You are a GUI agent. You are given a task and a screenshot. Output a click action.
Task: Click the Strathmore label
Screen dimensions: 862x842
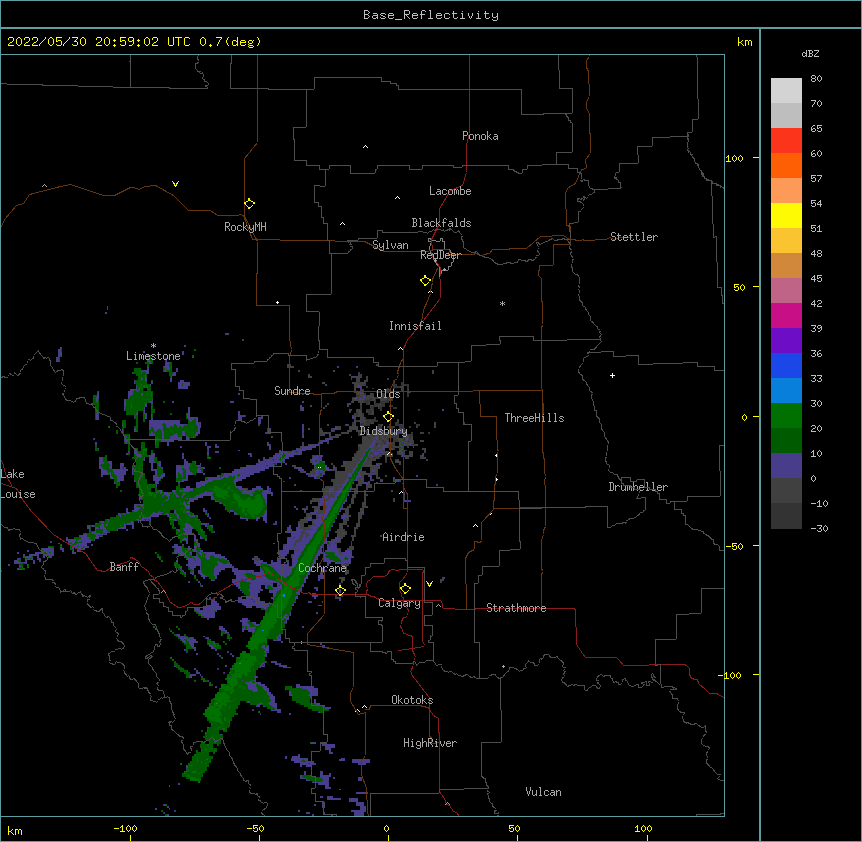point(516,608)
